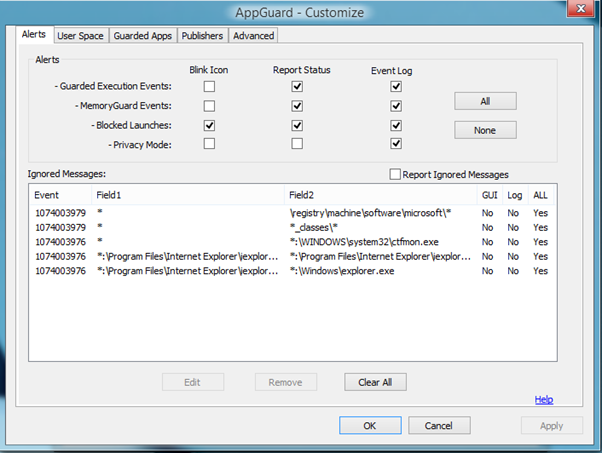Uncheck Report Status for MemoryGuard Events
602x453 pixels.
coord(296,106)
